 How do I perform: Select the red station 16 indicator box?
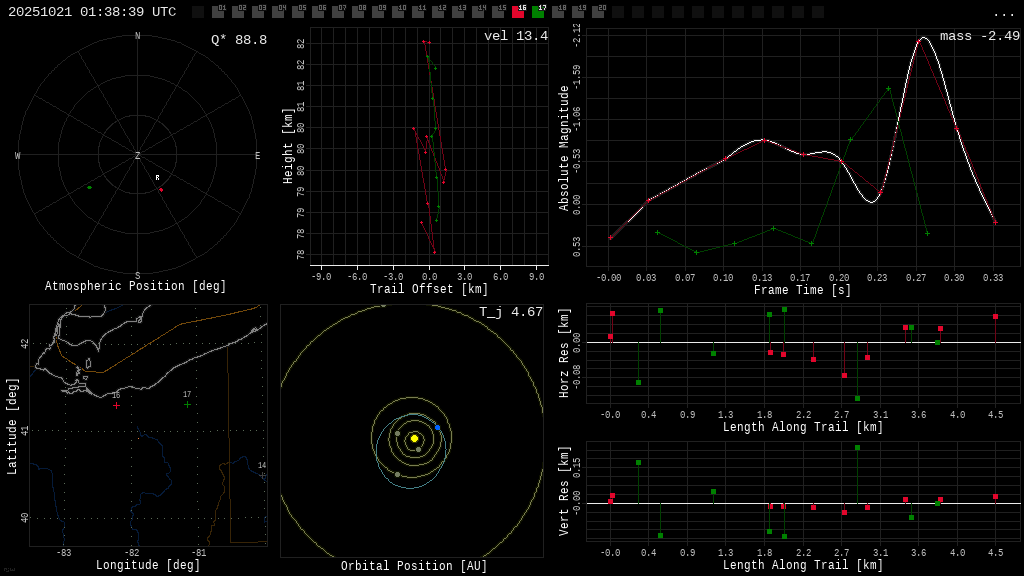518,12
